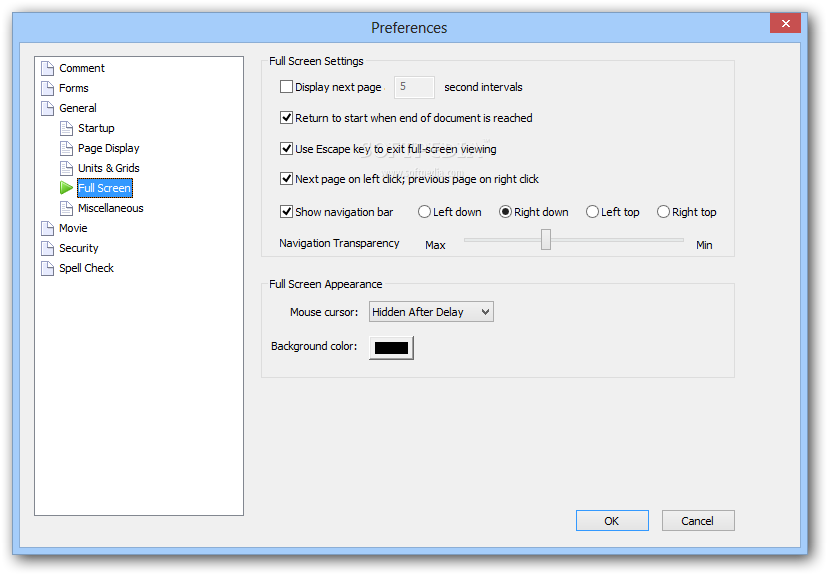Open the Comment preferences category
828x575 pixels.
pos(82,68)
